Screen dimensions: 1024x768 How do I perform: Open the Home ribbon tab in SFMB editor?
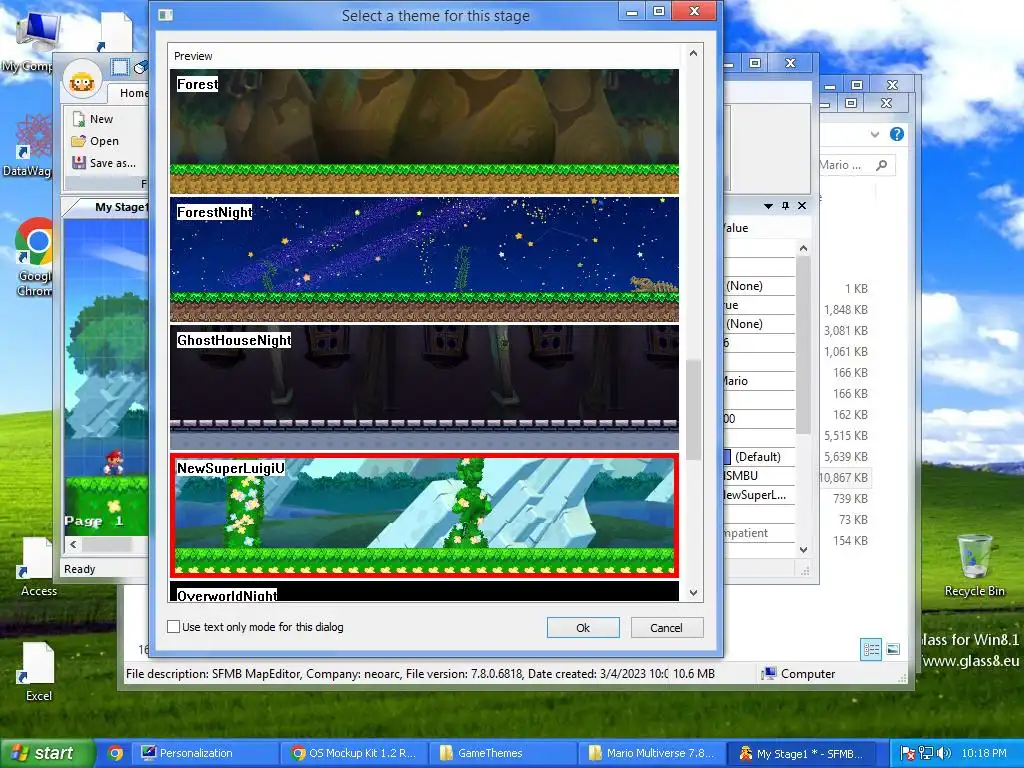133,93
